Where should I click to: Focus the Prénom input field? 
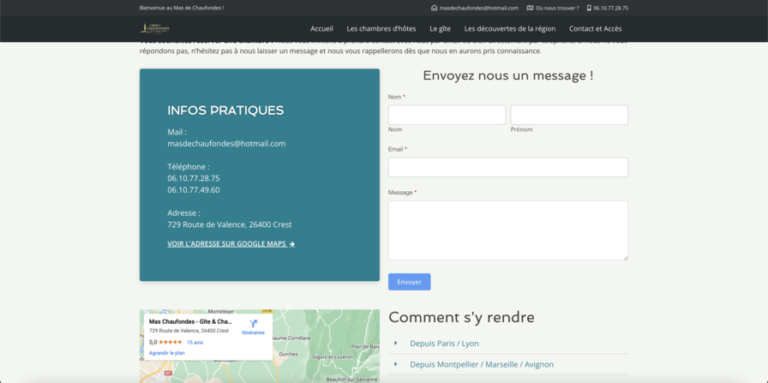pos(569,115)
